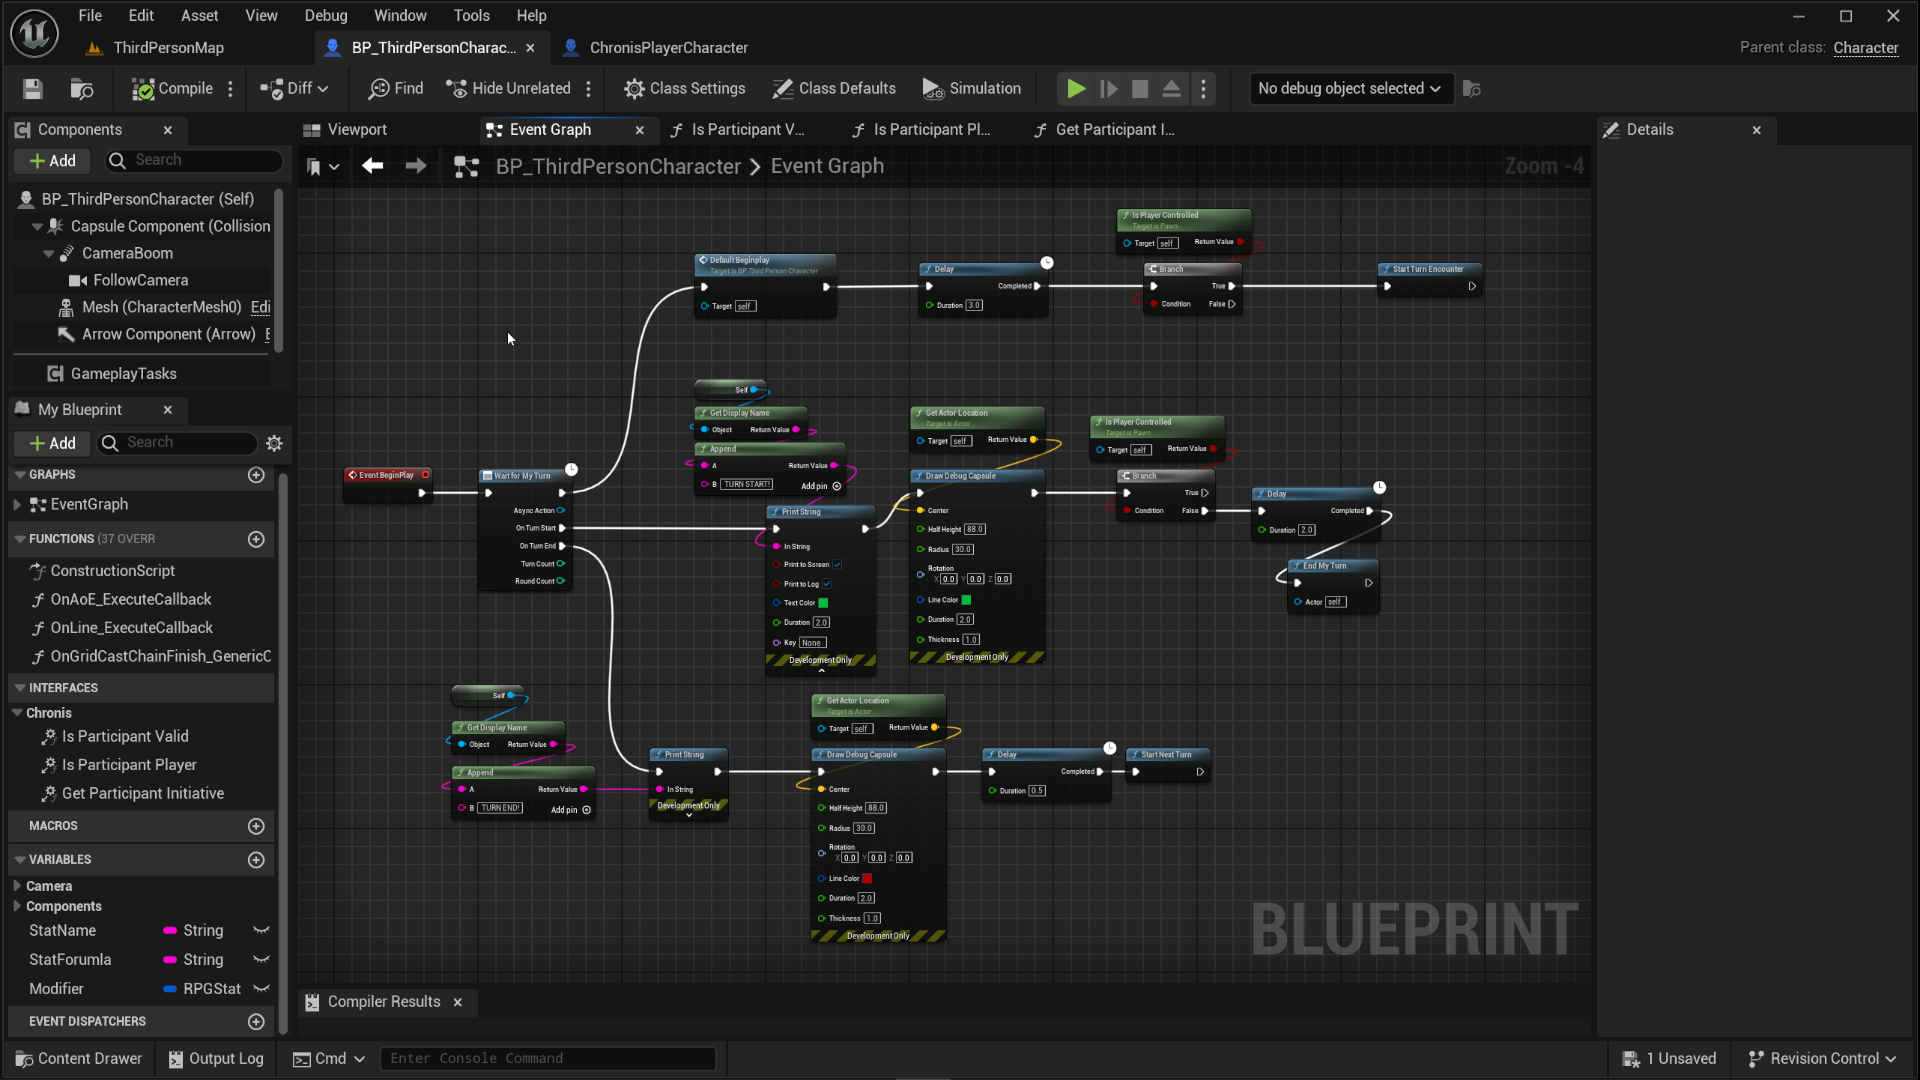Click the console command input field
This screenshot has width=1920, height=1080.
tap(548, 1058)
